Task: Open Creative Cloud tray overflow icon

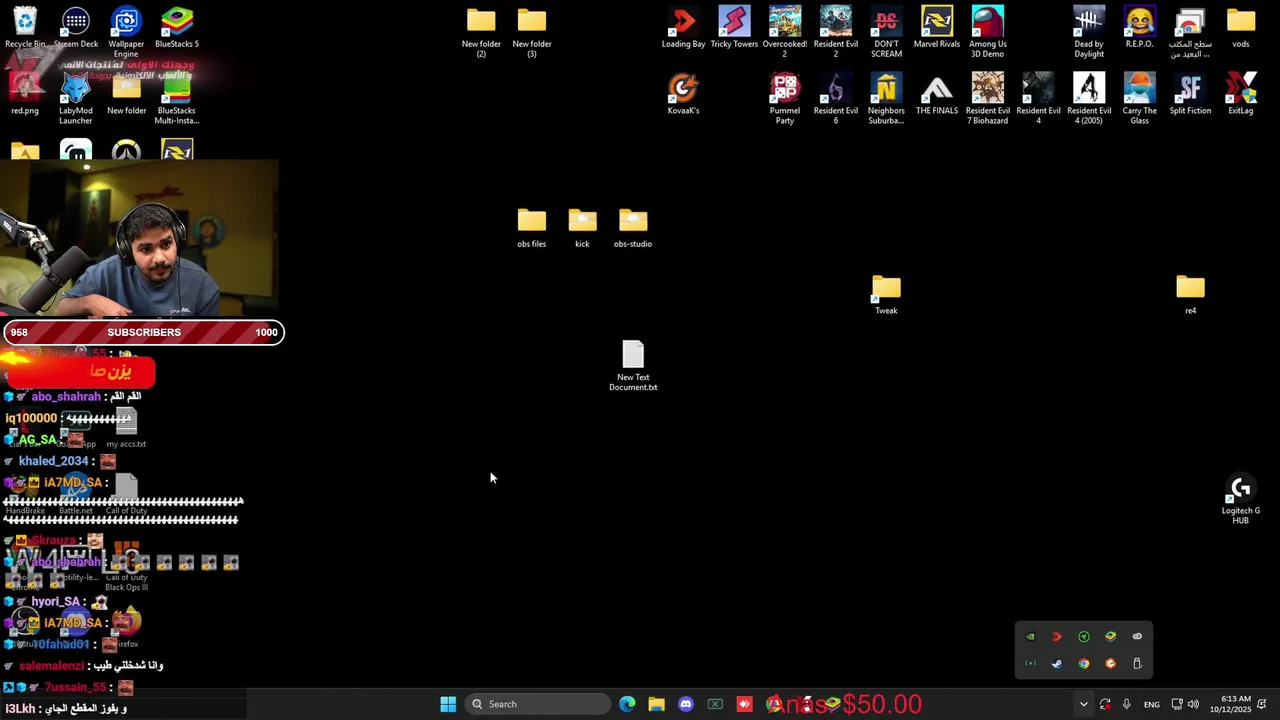Action: (x=1137, y=637)
